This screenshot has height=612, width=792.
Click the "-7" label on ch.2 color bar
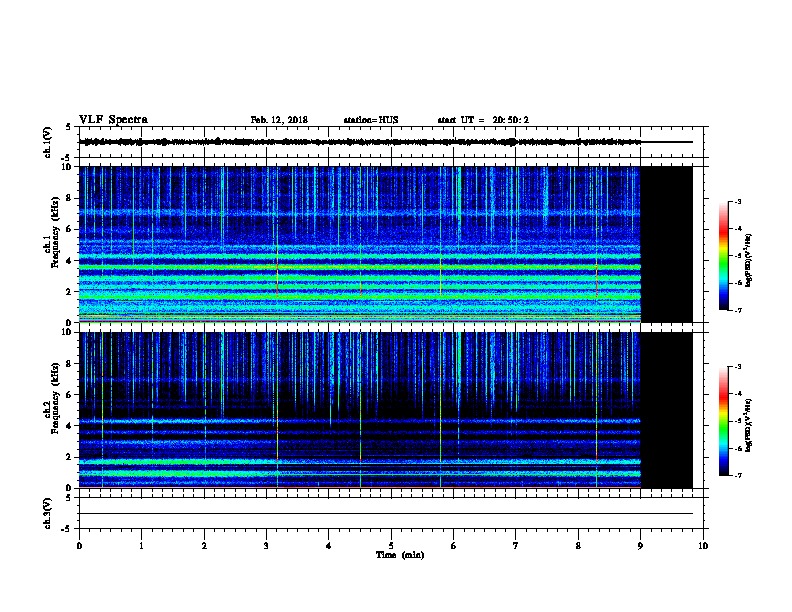(x=737, y=476)
